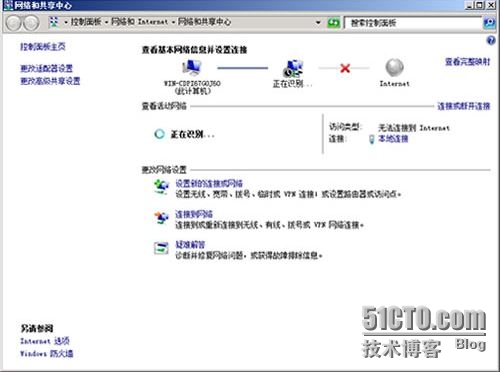Click the green refresh button beside address bar
This screenshot has width=500, height=372.
click(333, 23)
